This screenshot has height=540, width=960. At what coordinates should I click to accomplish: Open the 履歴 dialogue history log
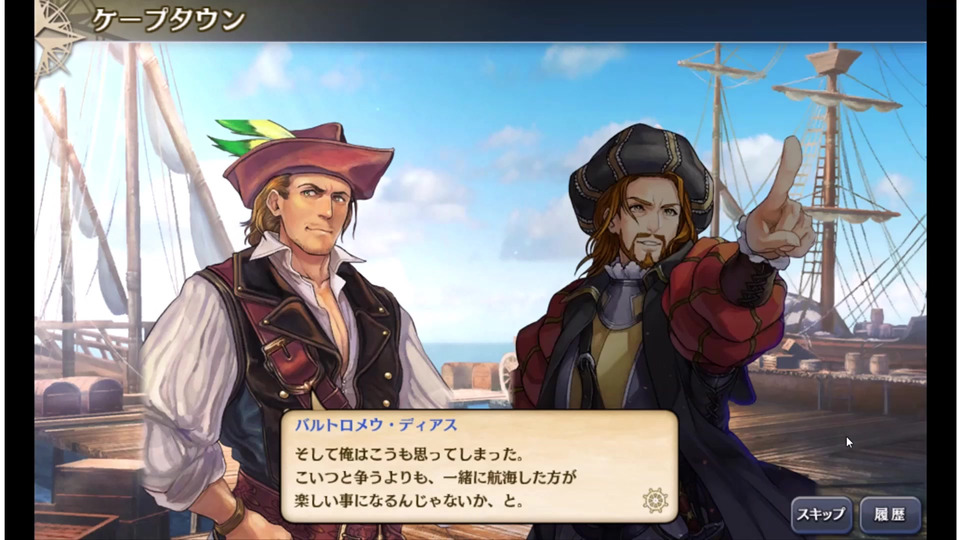890,514
